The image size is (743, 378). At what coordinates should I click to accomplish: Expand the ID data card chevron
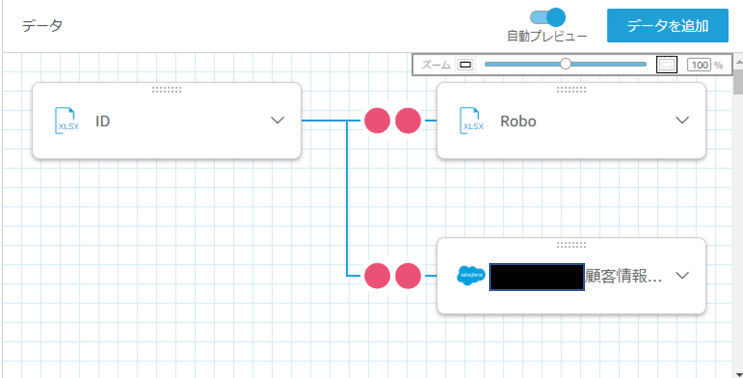[x=277, y=120]
